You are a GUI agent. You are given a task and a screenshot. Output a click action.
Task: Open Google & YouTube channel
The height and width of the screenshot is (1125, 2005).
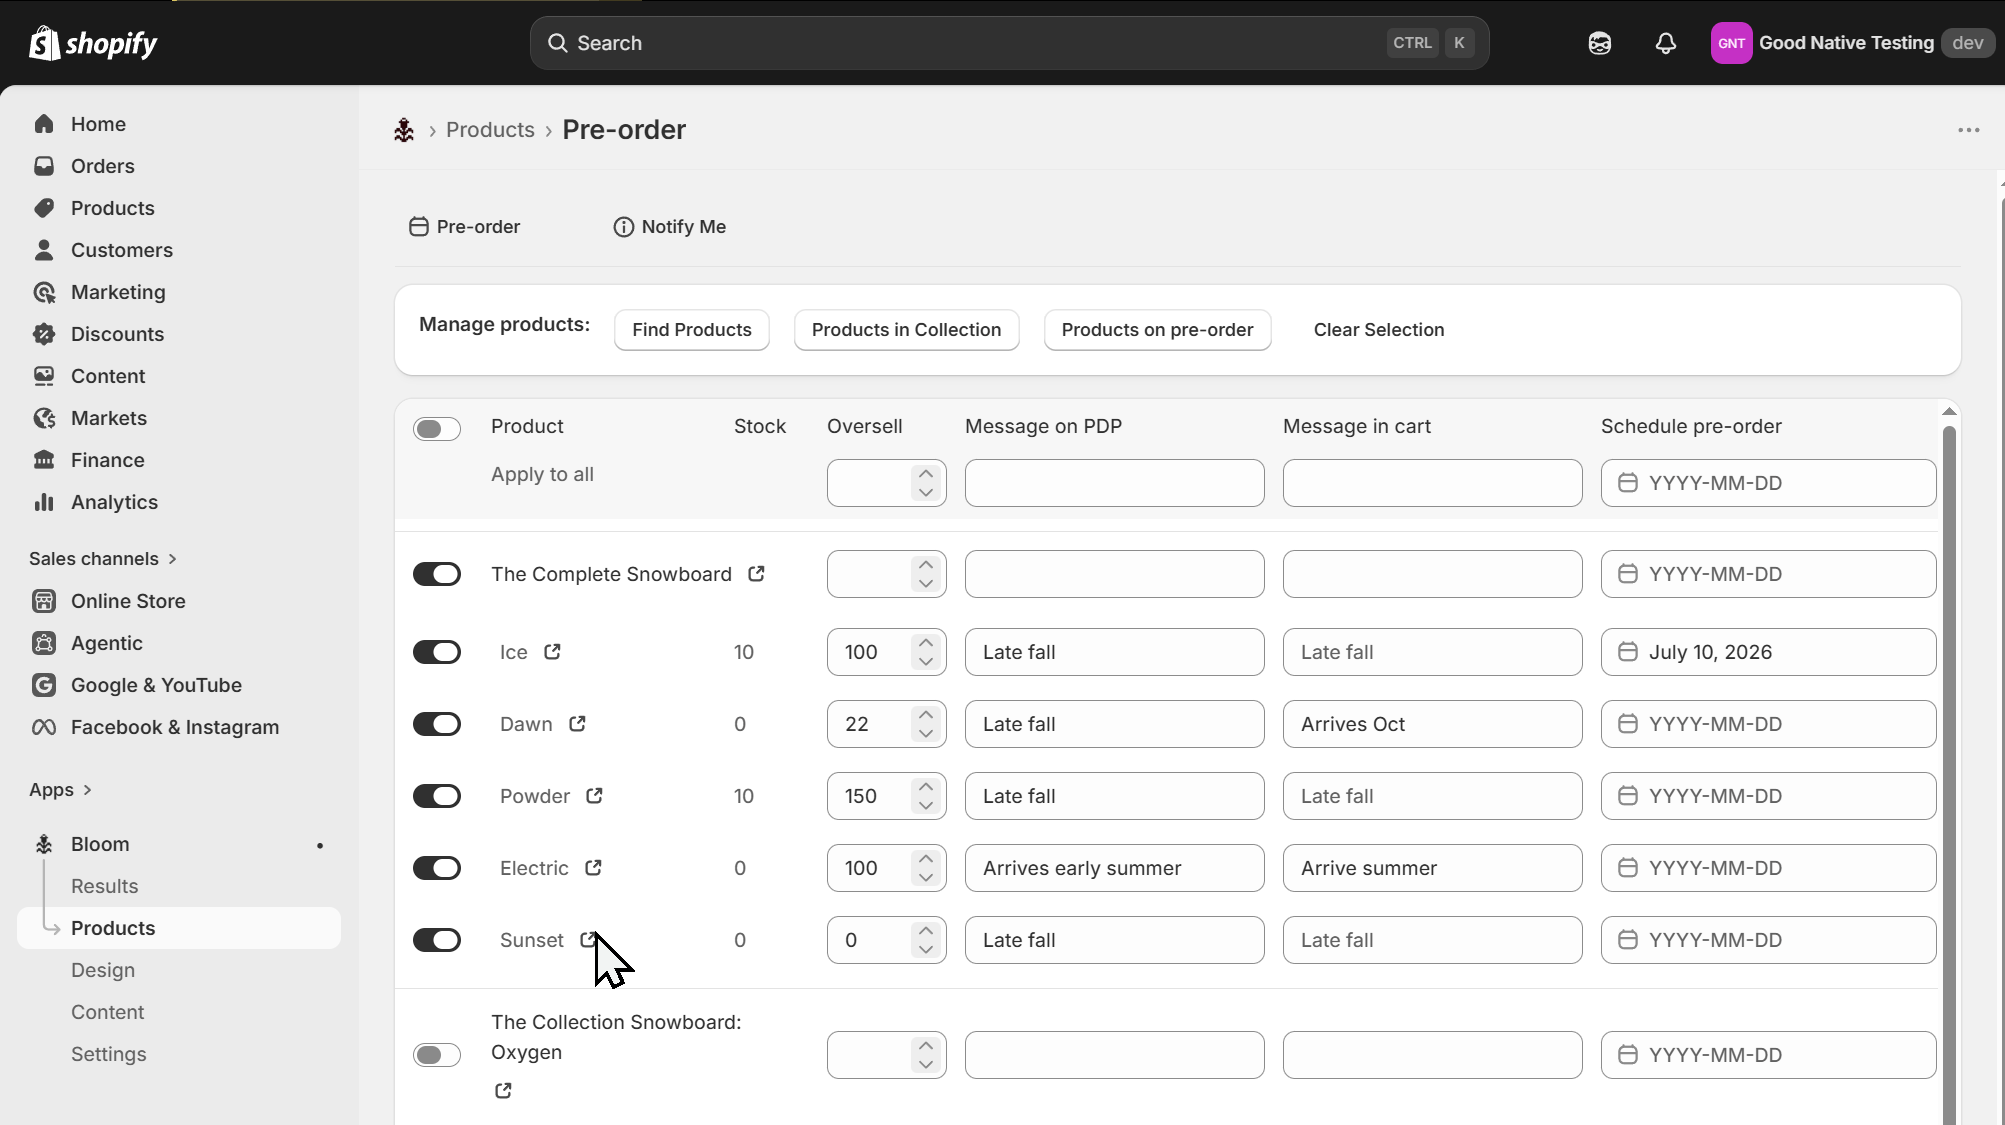point(156,685)
